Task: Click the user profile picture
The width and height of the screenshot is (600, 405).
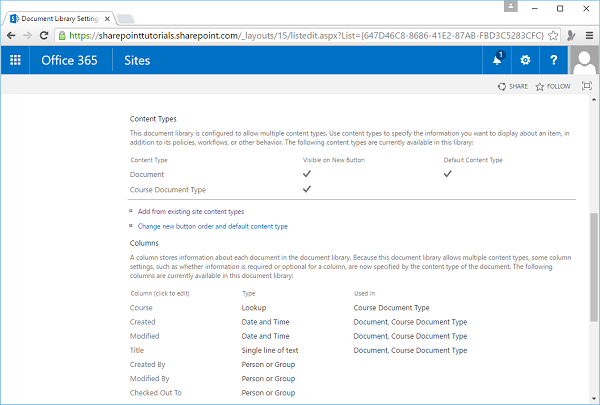Action: click(584, 60)
